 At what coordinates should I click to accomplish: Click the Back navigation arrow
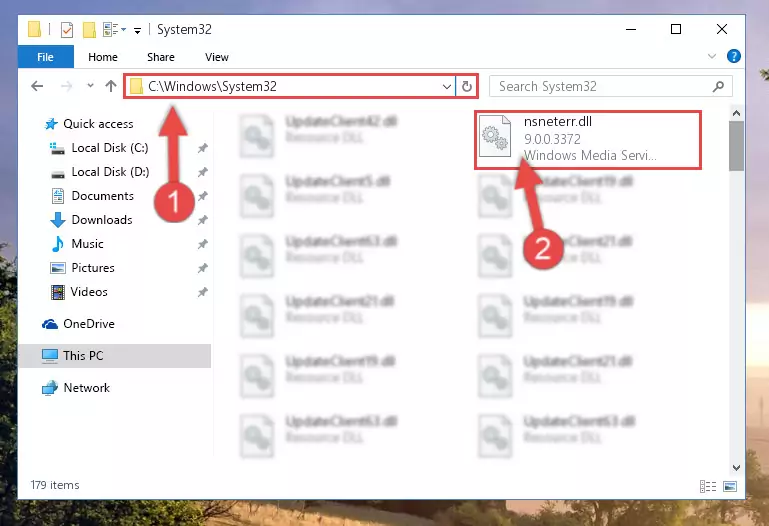click(37, 86)
